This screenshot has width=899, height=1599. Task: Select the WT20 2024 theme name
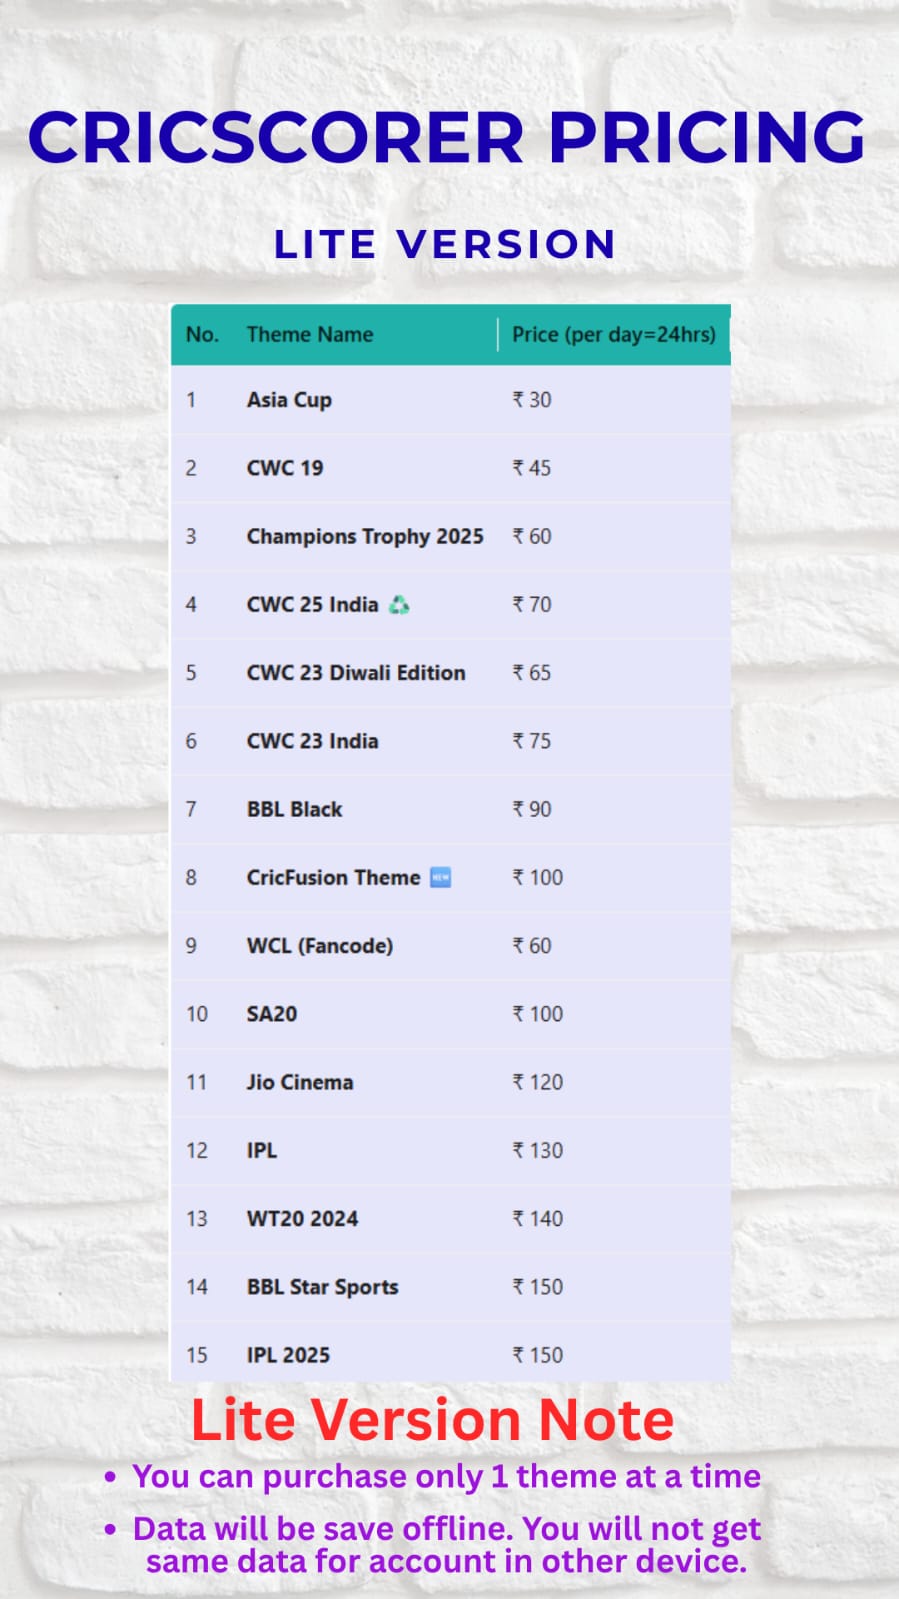(302, 1219)
